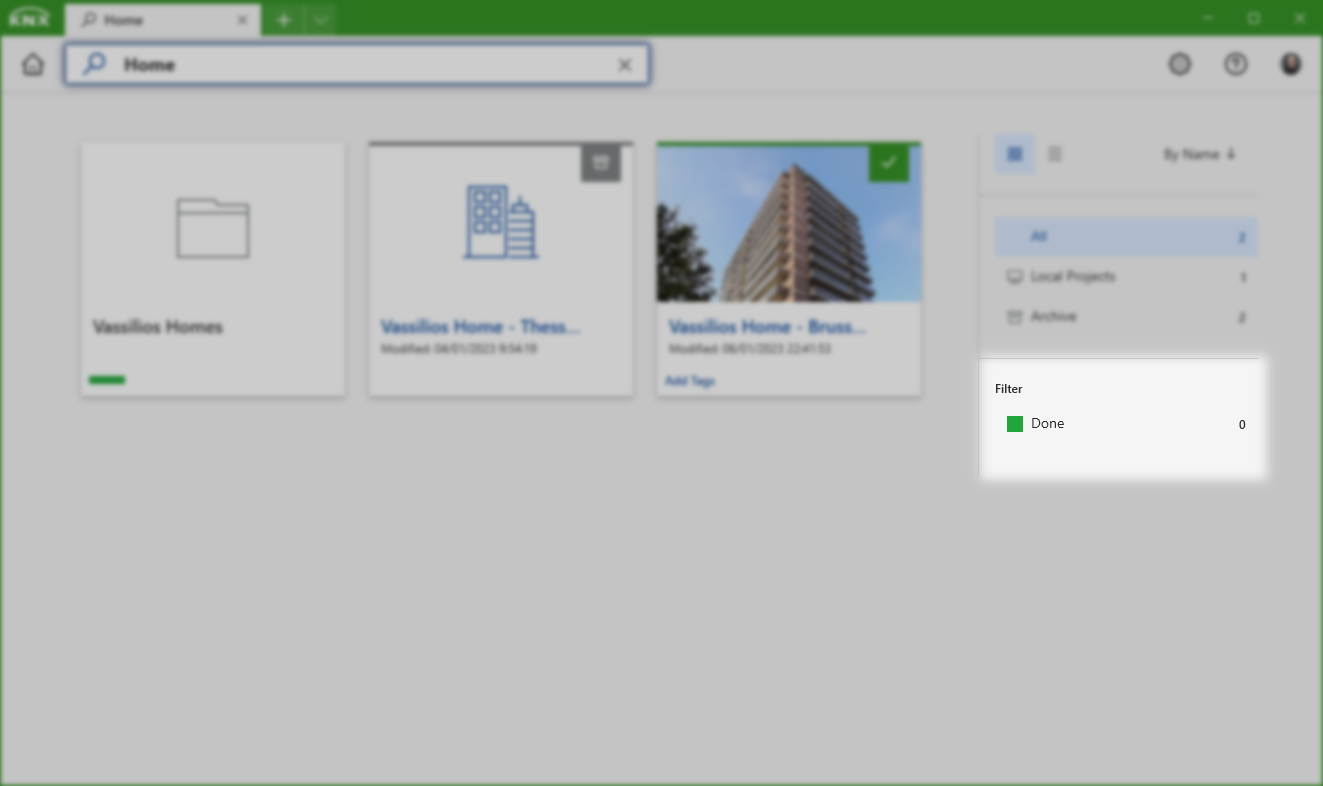Open the By Name sort dropdown
The width and height of the screenshot is (1323, 786).
click(1200, 154)
